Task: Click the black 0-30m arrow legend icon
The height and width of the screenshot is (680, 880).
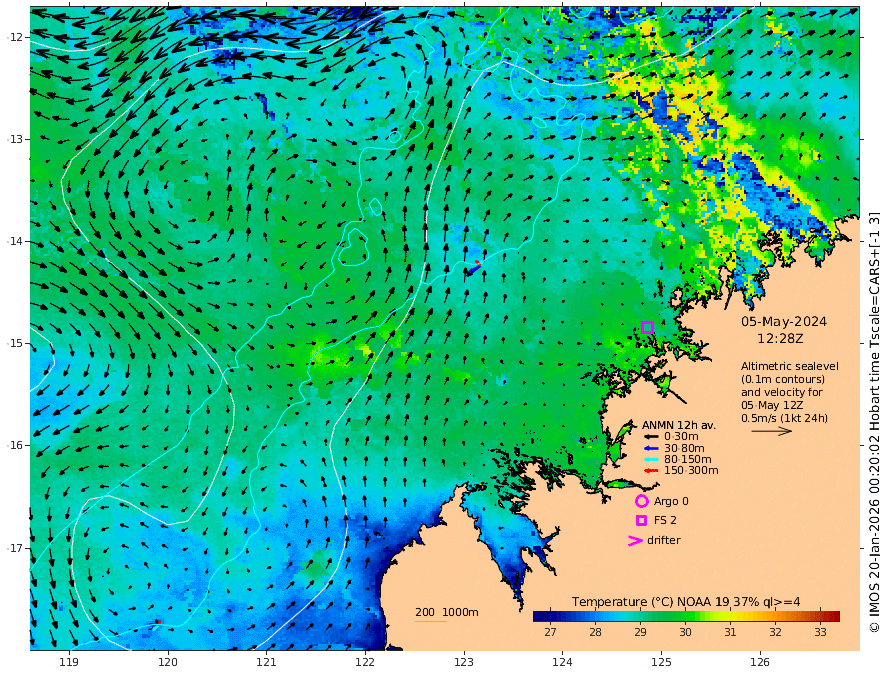Action: (651, 437)
